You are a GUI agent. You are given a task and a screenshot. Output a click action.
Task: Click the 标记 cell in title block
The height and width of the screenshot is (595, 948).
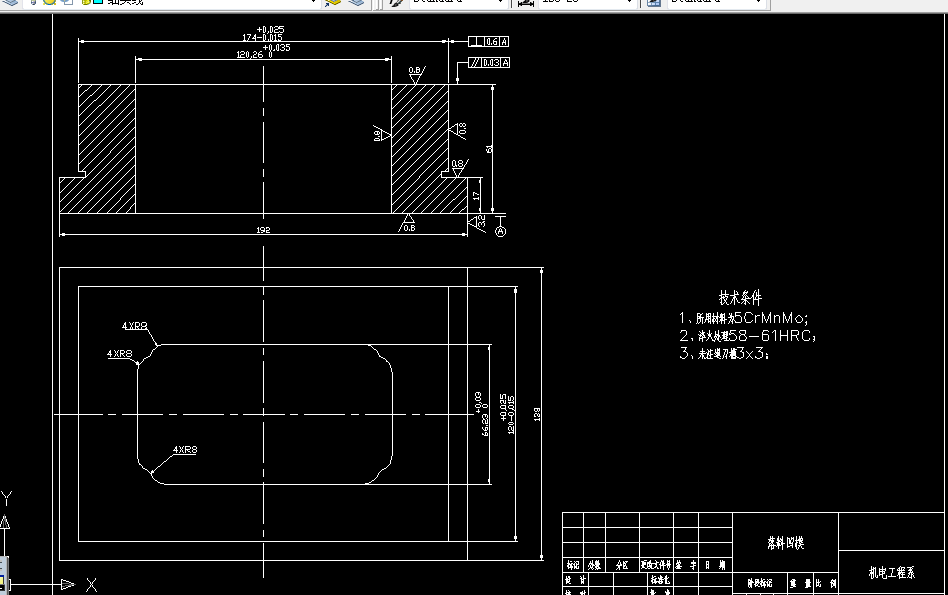coord(573,565)
